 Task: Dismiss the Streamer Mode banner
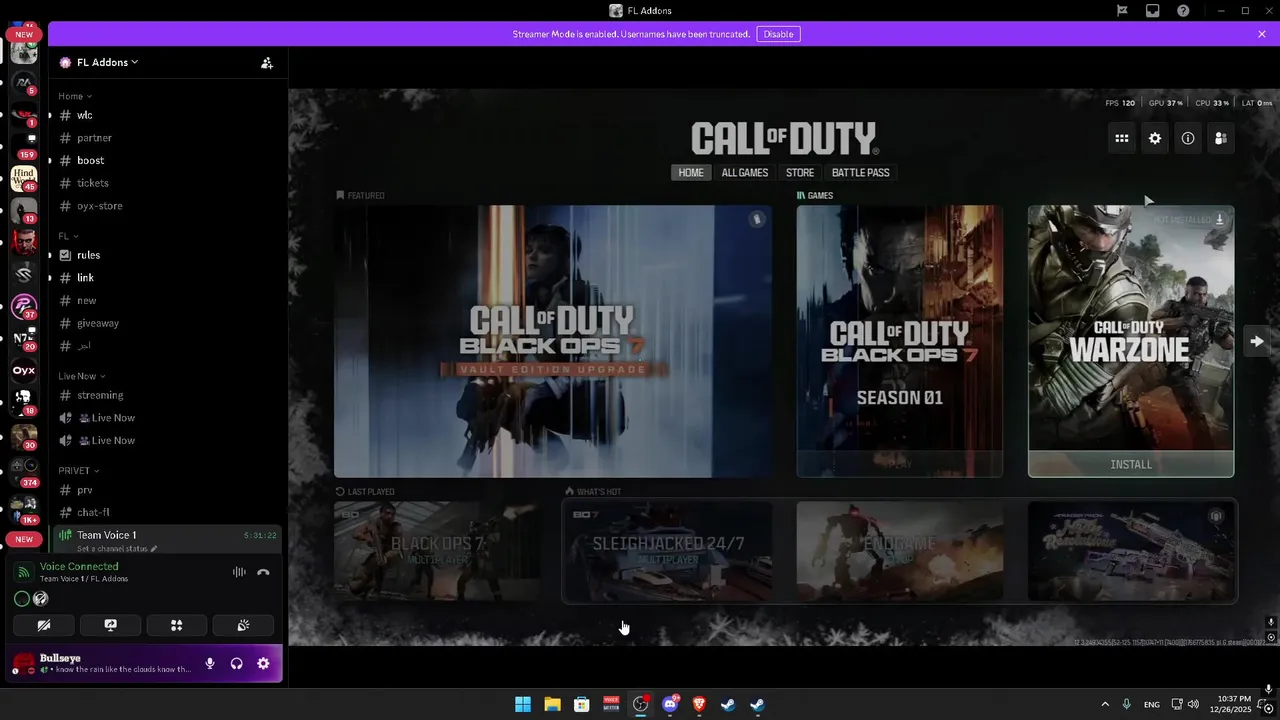pos(1262,34)
